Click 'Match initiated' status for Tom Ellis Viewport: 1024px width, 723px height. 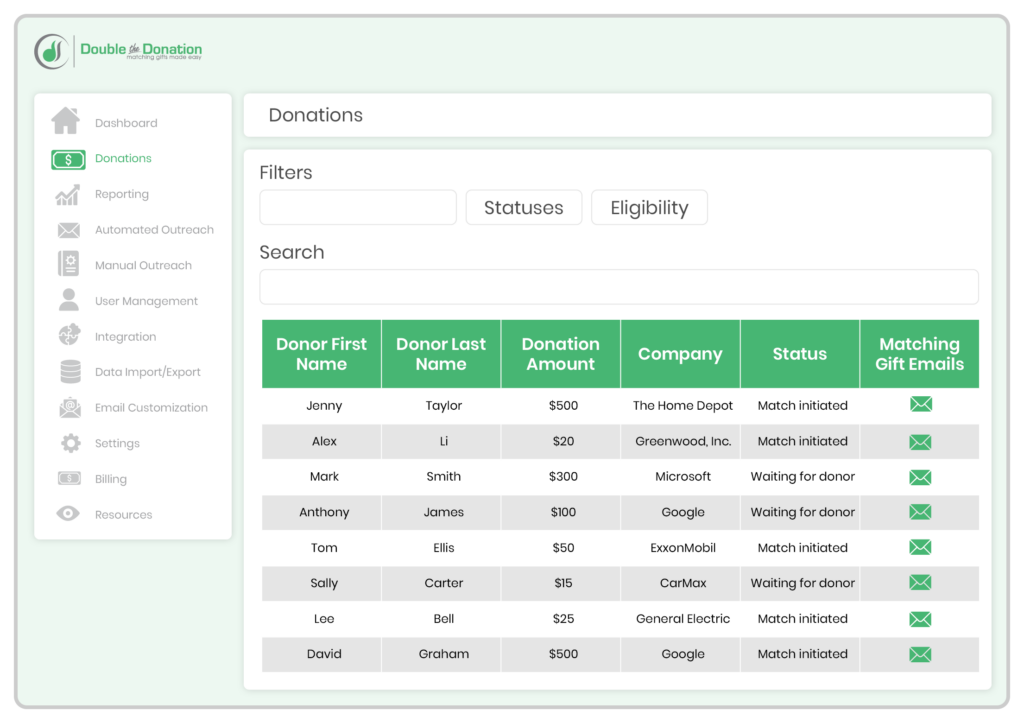tap(802, 548)
